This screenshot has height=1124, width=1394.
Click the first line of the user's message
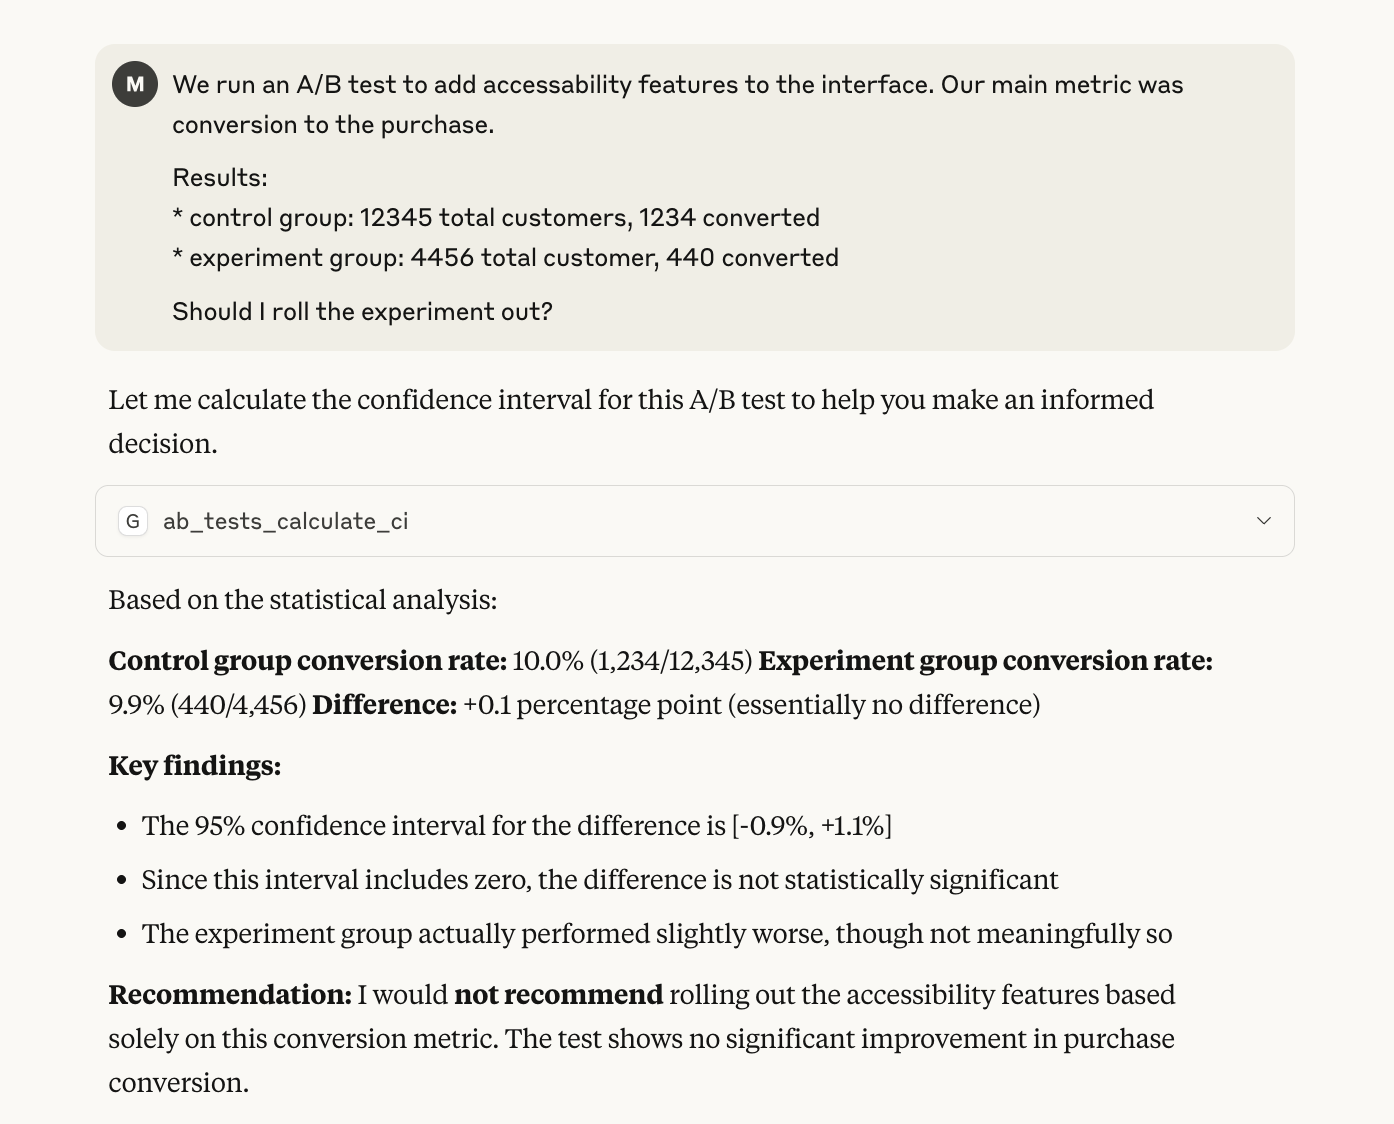(x=677, y=85)
